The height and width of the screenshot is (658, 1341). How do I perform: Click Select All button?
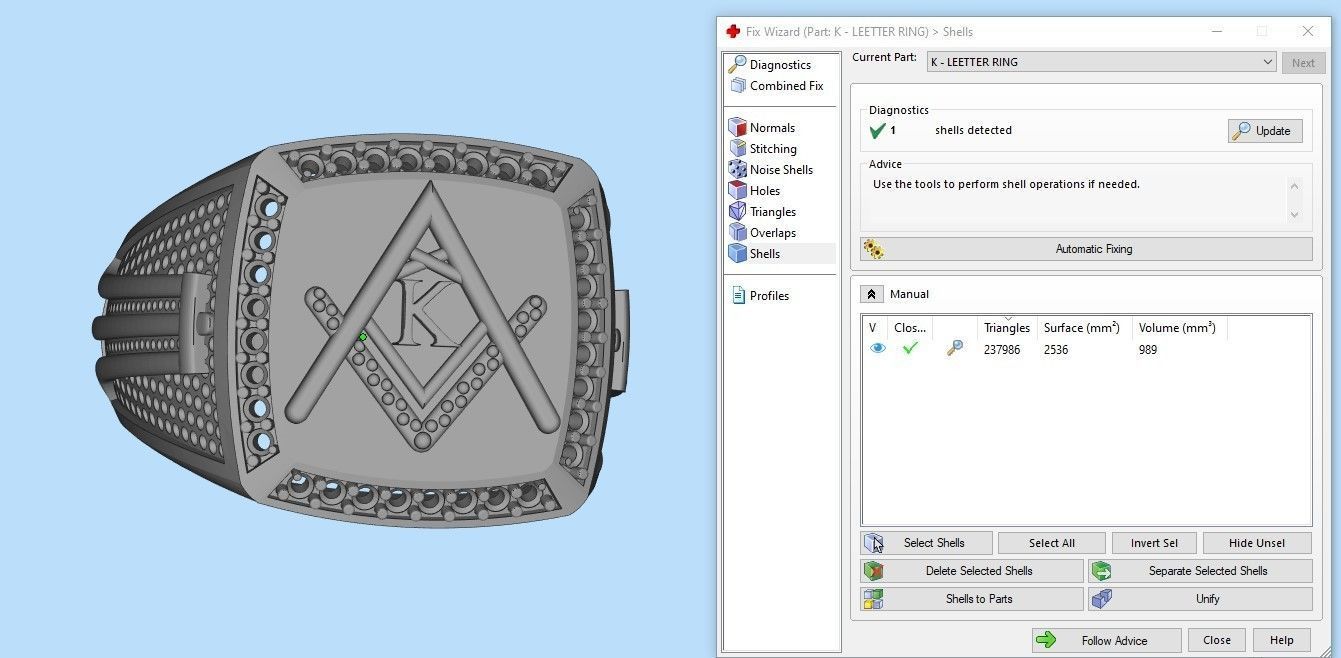coord(1052,543)
